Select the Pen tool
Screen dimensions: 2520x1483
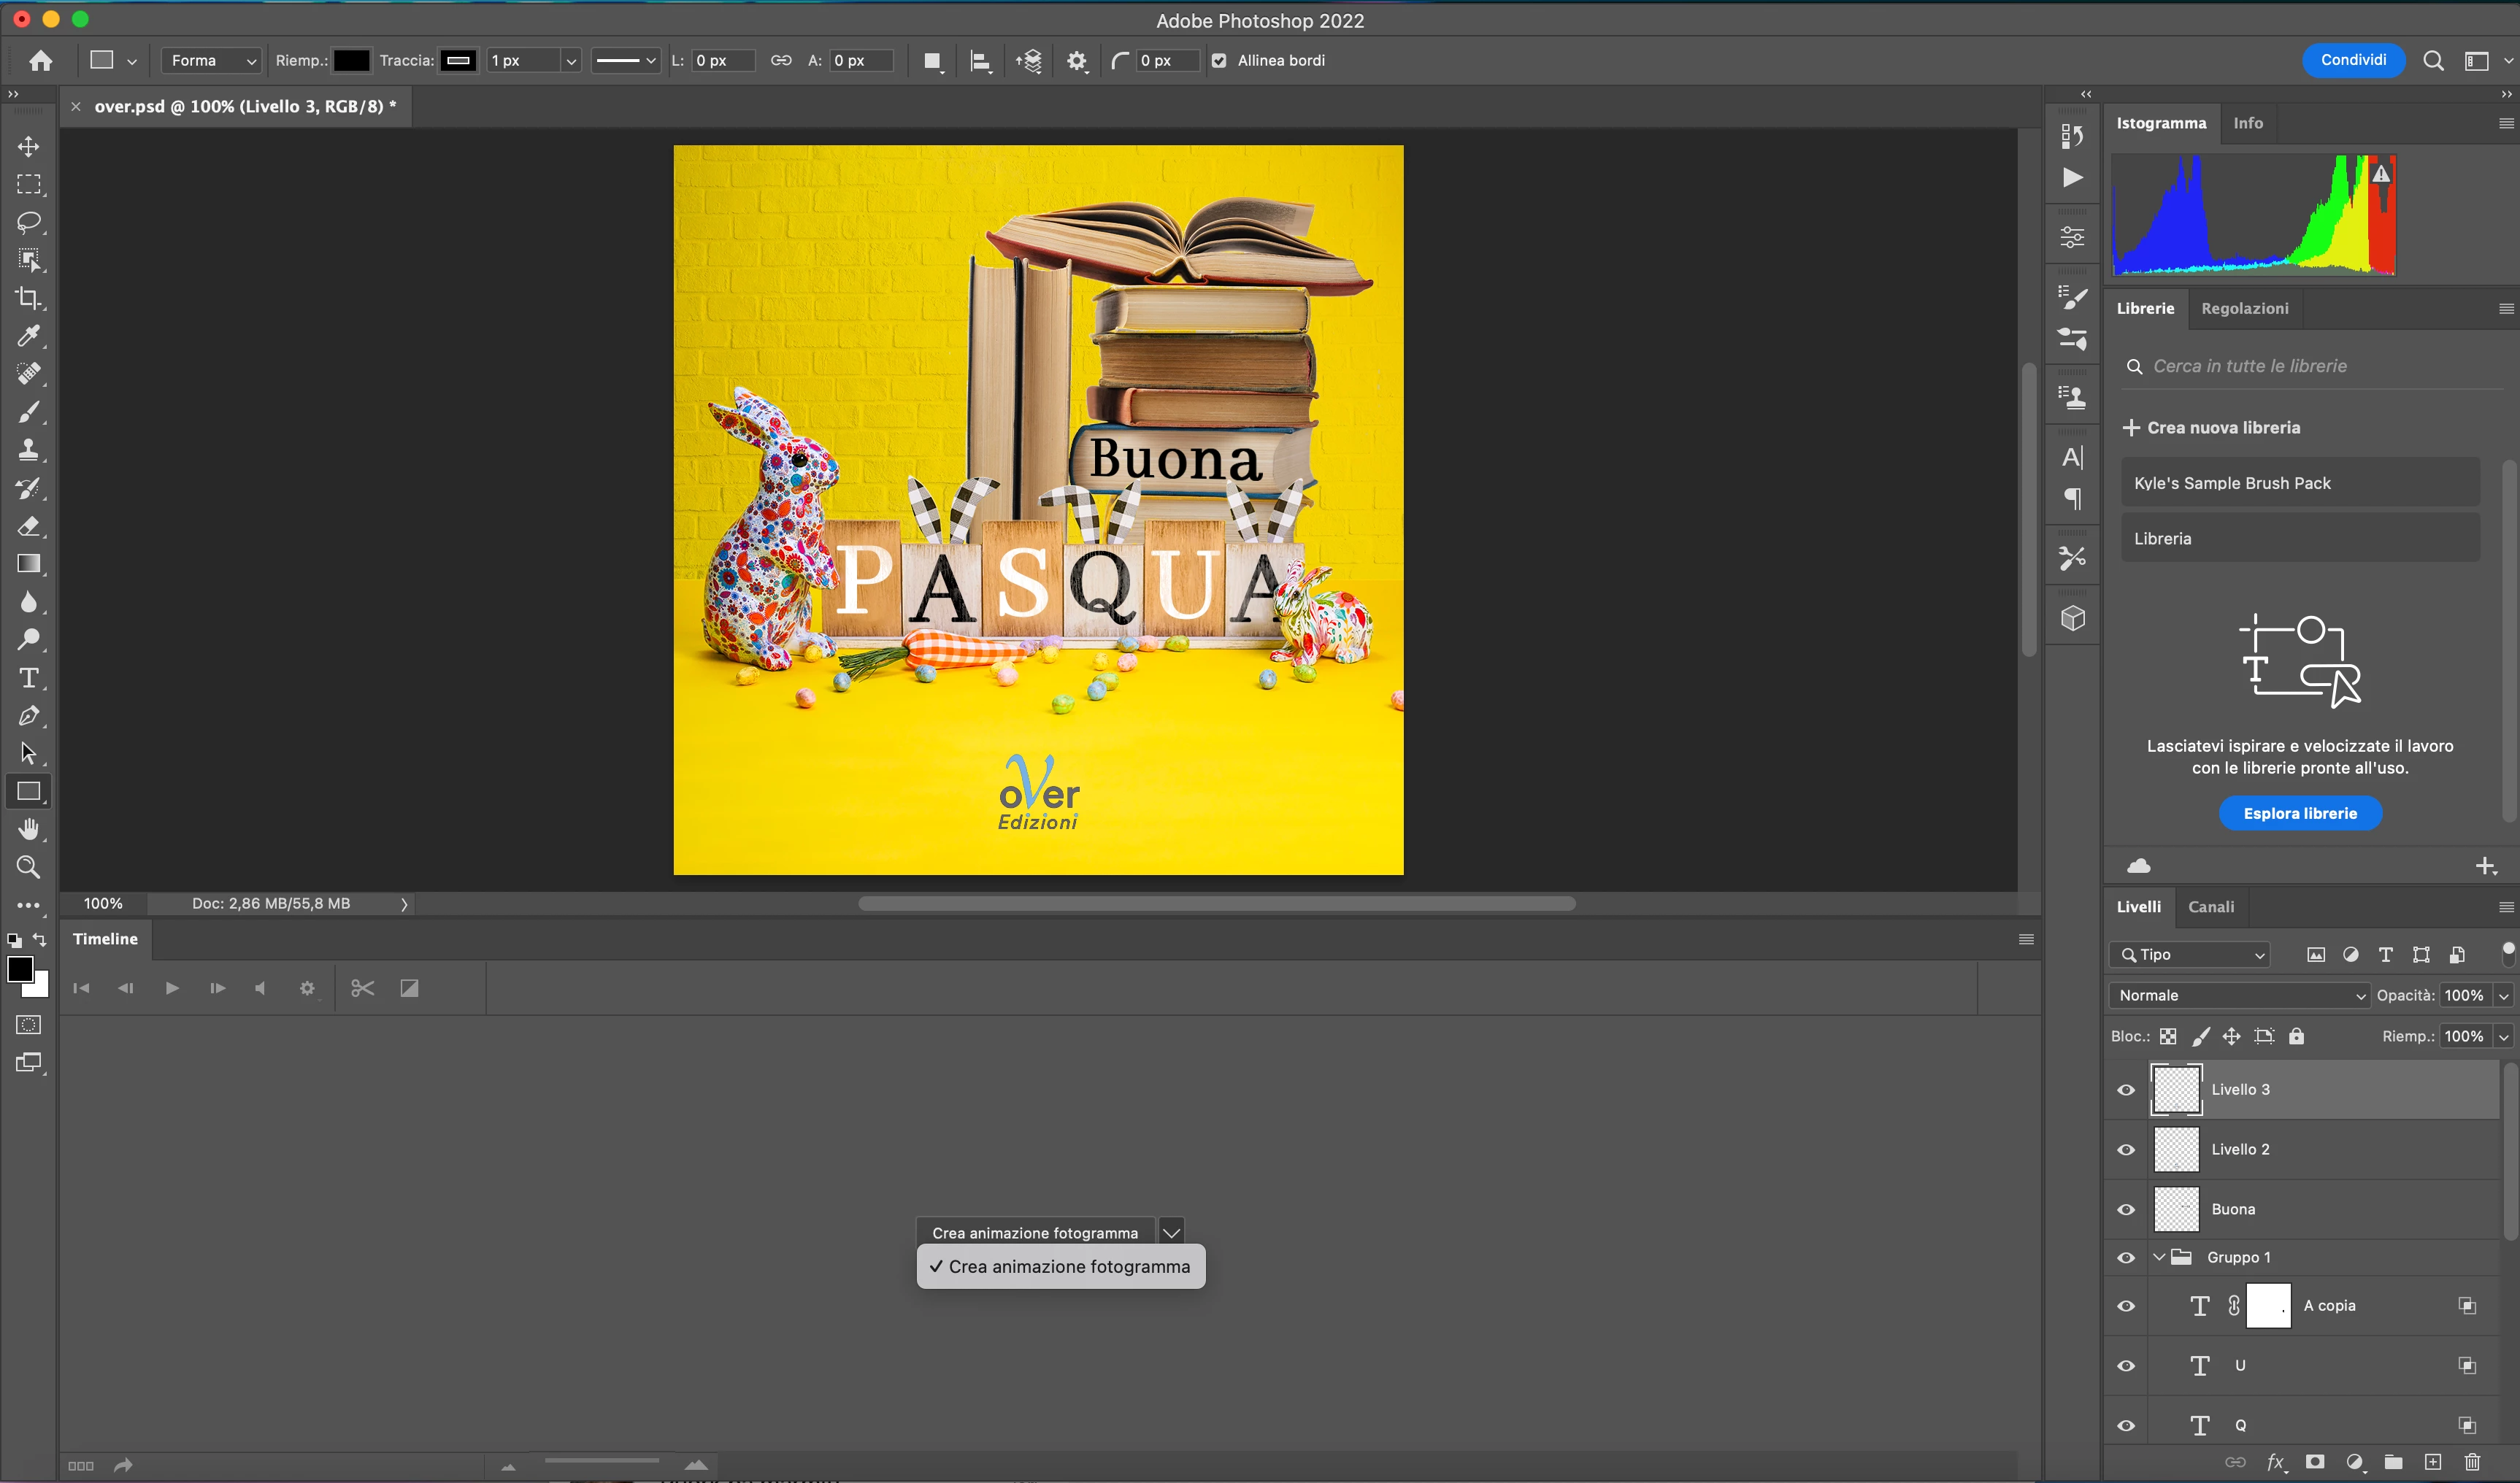coord(28,716)
